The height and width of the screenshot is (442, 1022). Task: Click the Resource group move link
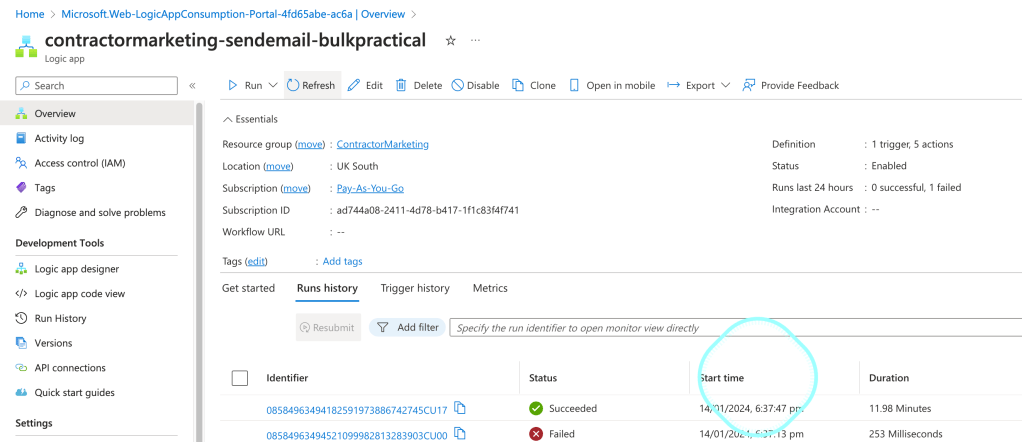tap(310, 144)
